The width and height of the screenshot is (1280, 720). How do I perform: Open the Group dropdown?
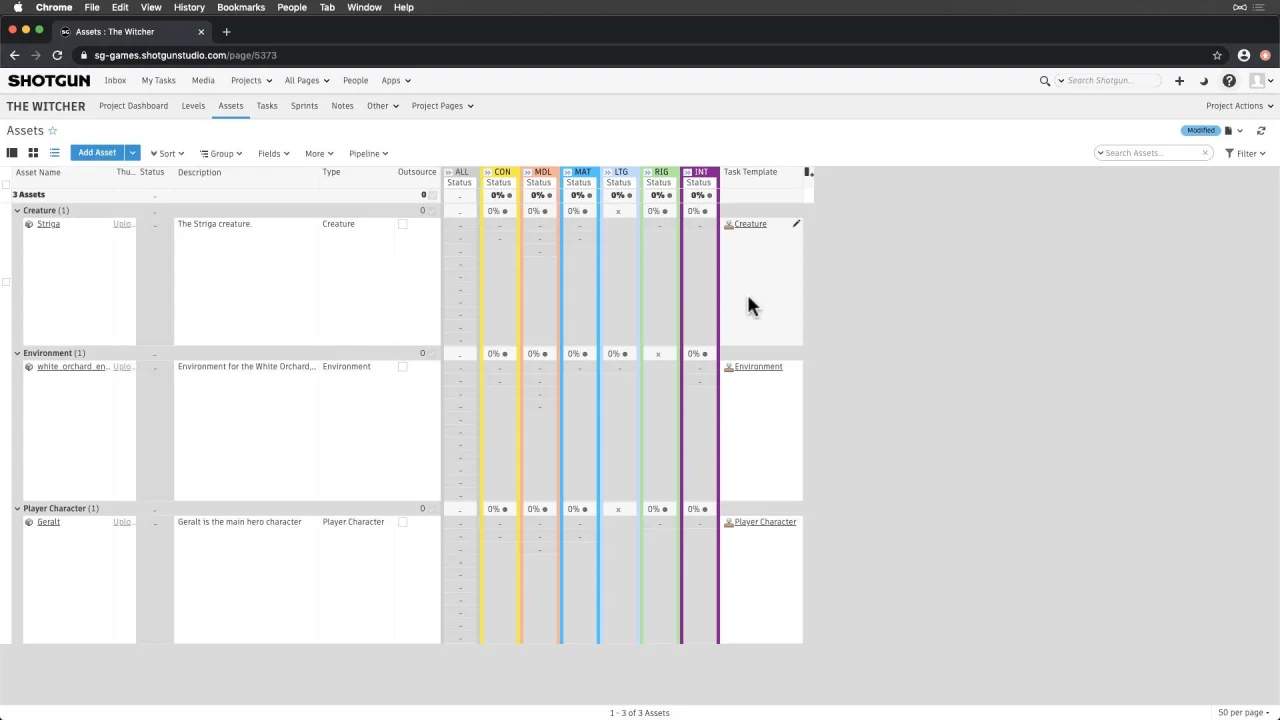pos(221,154)
